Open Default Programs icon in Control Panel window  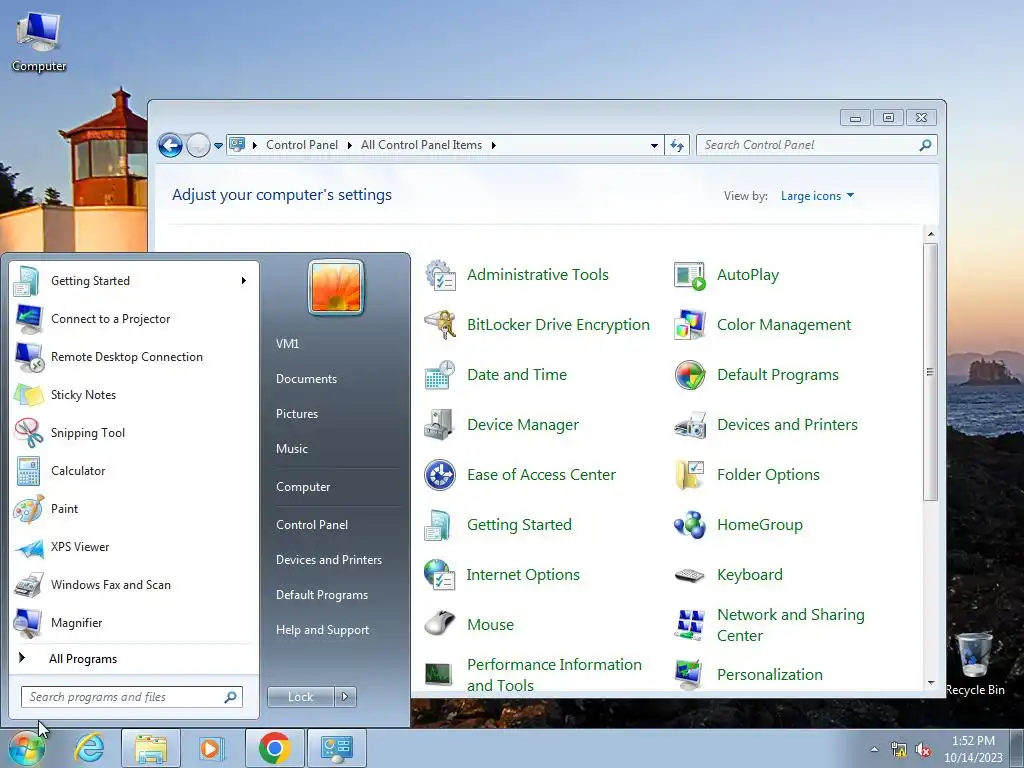690,375
